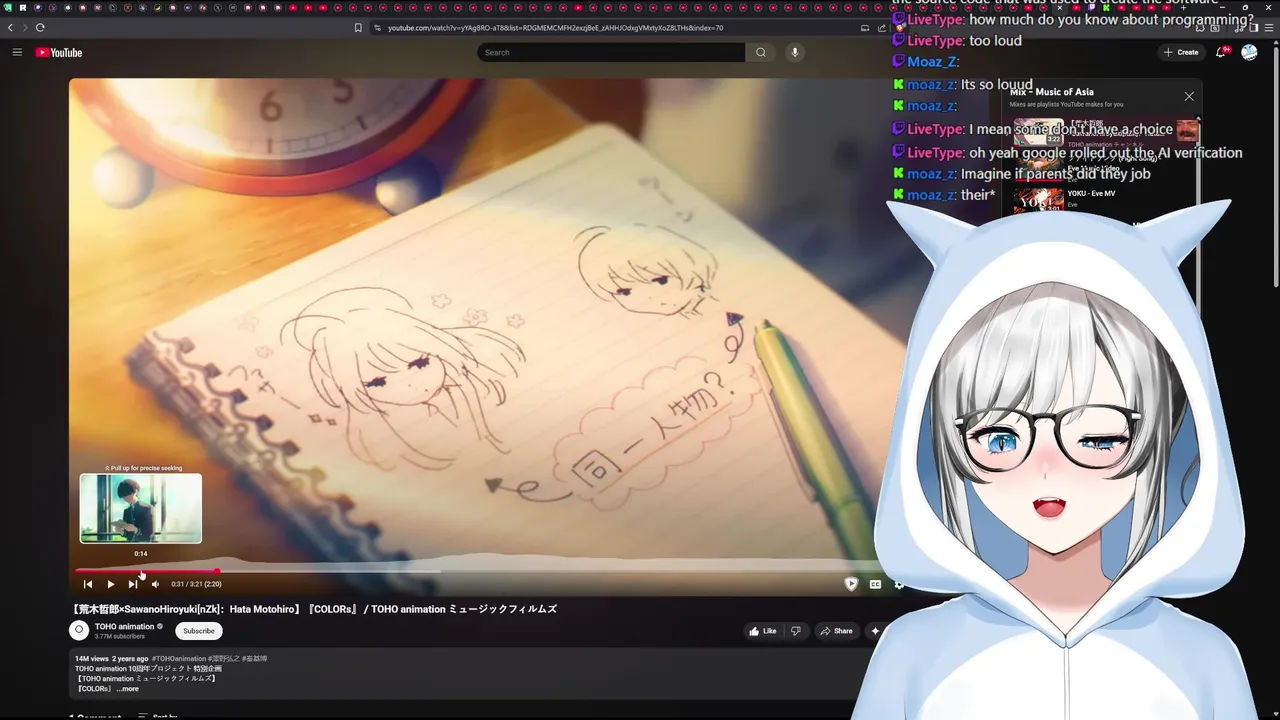Share the video via Share button
1280x720 pixels.
pos(836,631)
